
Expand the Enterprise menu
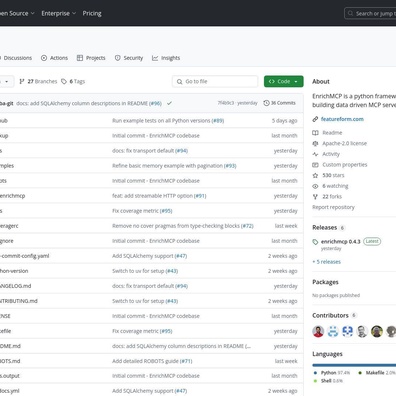tap(59, 13)
